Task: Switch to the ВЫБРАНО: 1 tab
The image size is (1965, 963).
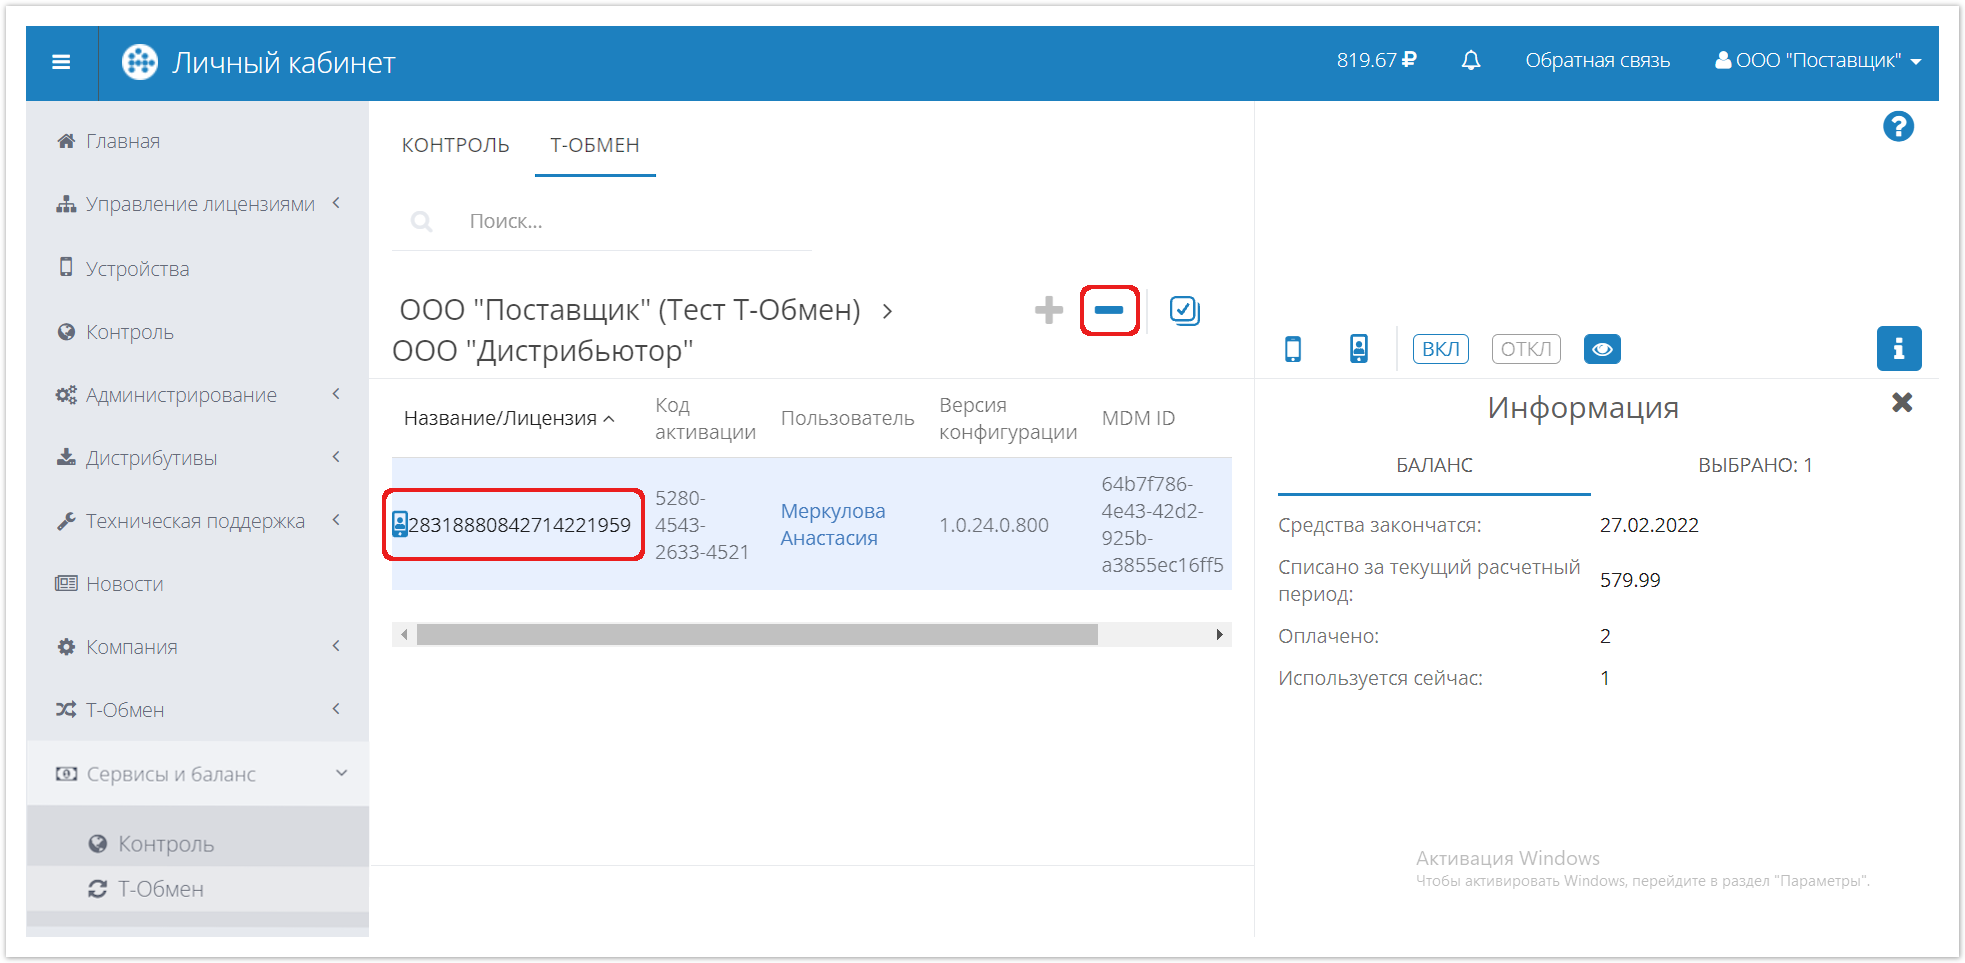Action: pos(1754,465)
